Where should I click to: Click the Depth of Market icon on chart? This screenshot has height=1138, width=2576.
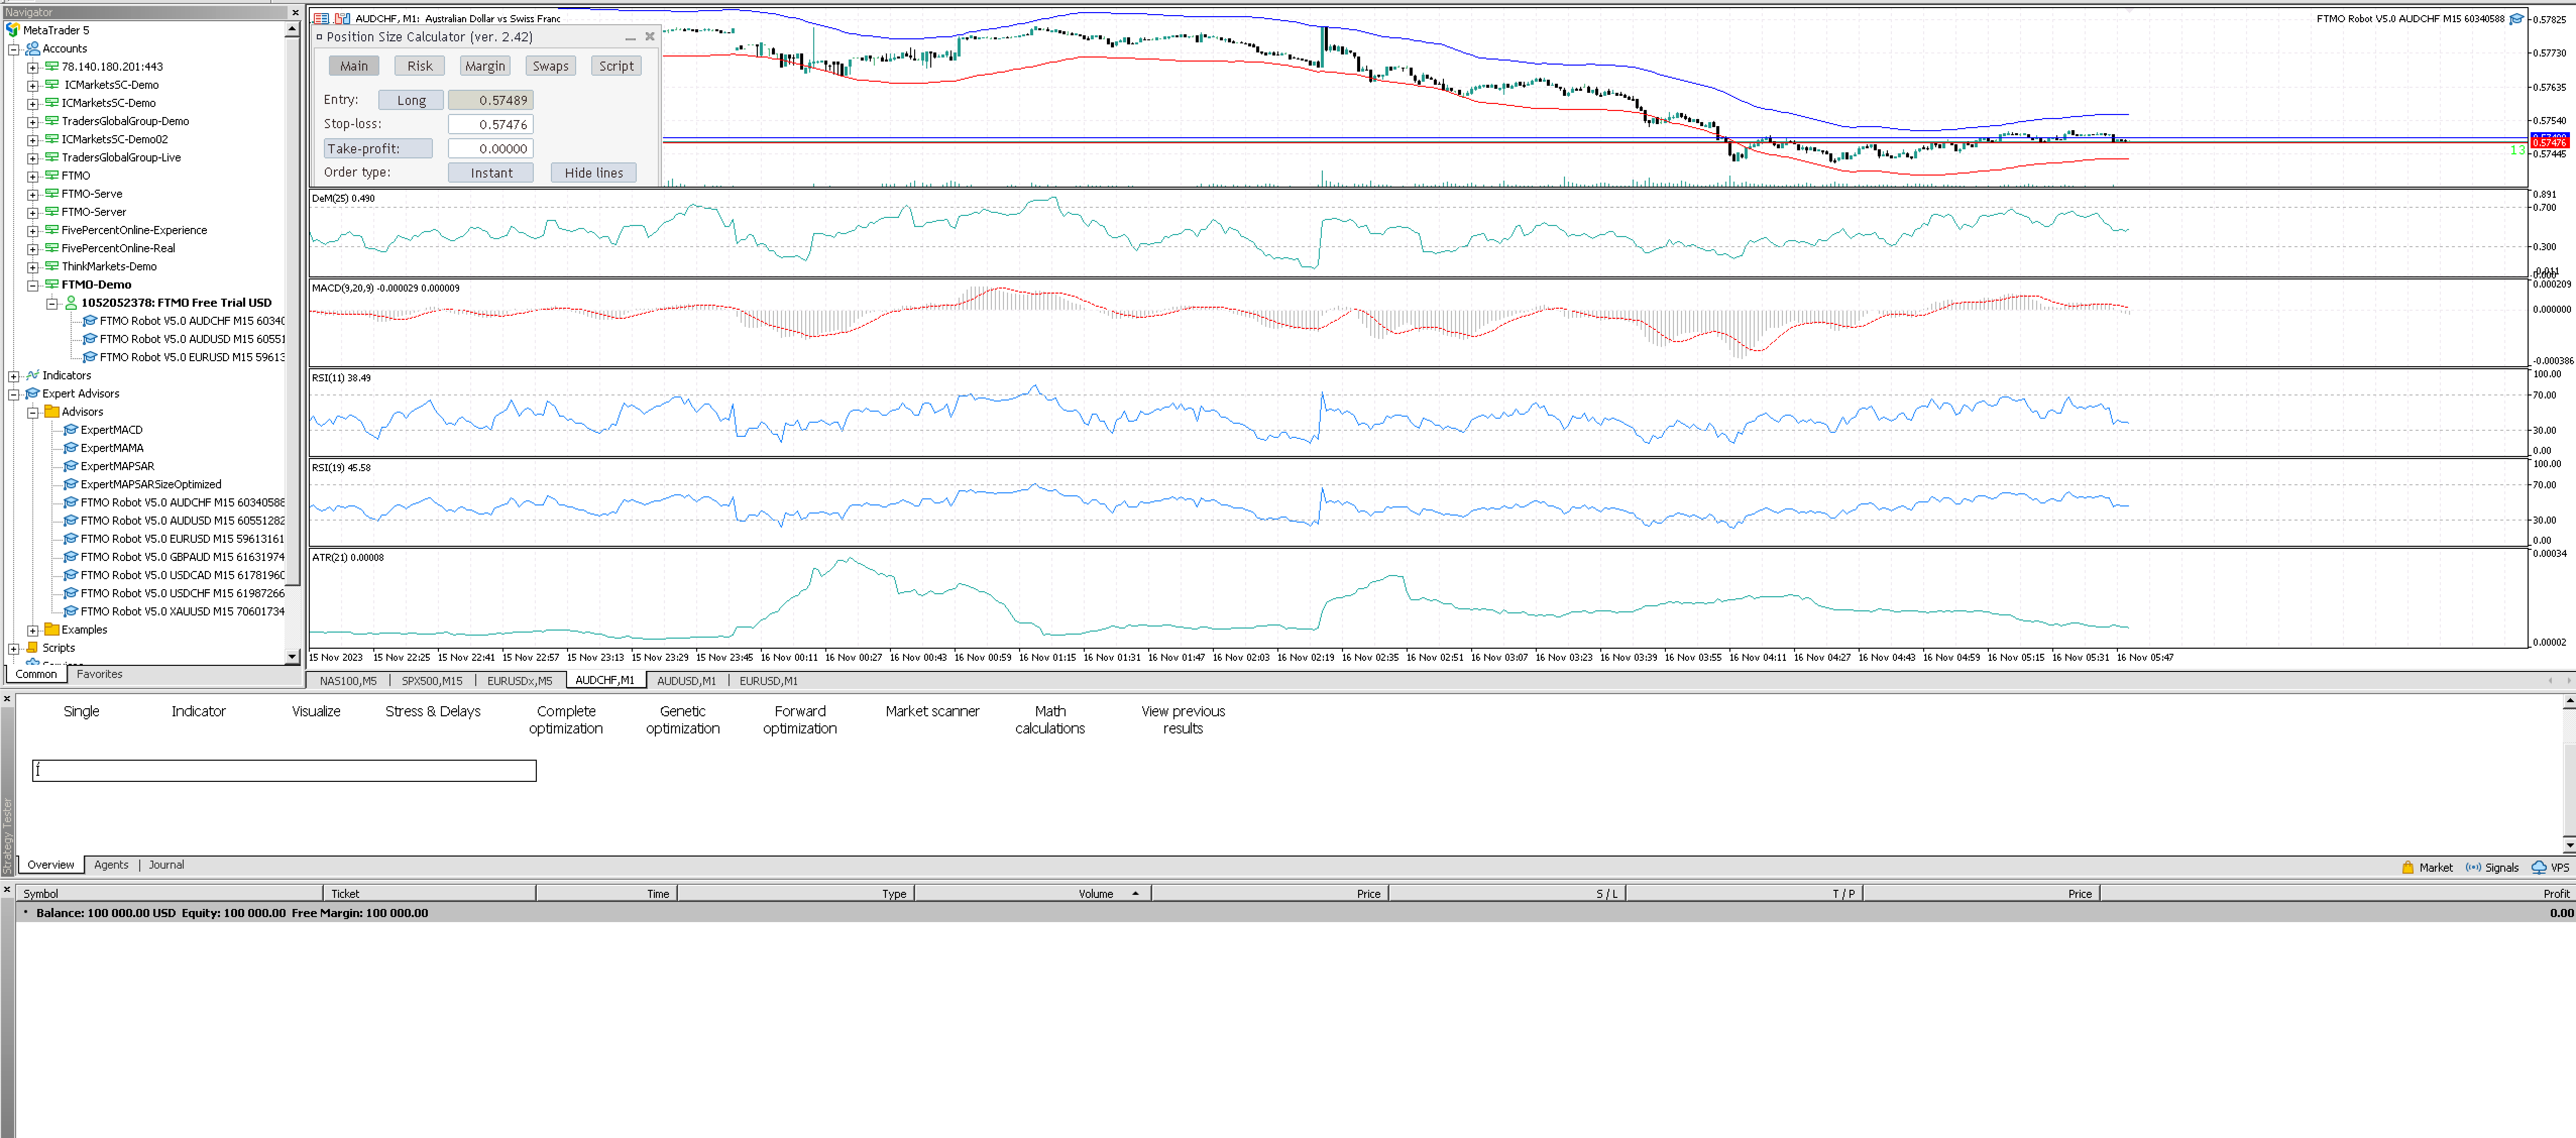click(321, 18)
